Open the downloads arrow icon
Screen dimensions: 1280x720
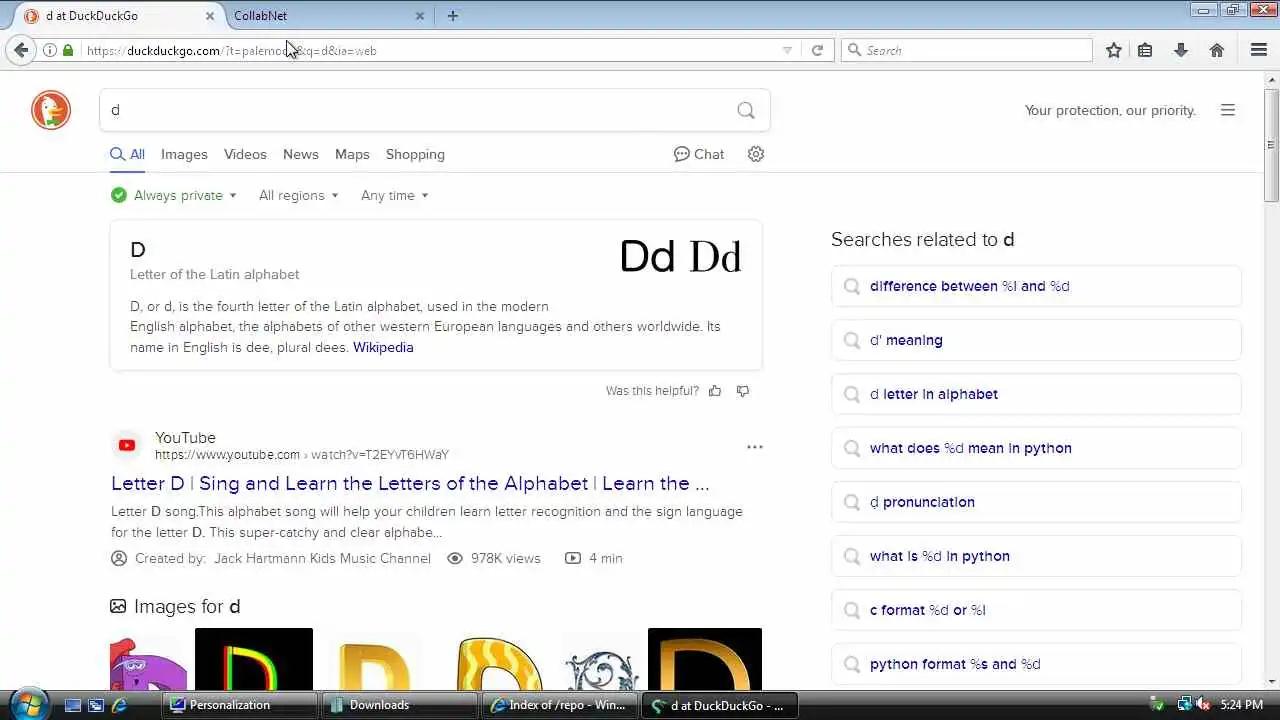pyautogui.click(x=1181, y=50)
